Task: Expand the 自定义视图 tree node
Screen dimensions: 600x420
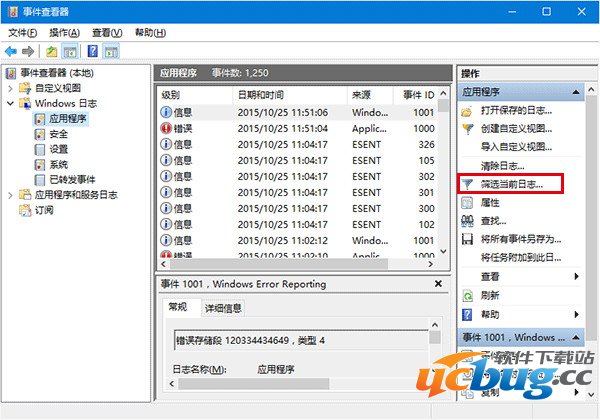Action: coord(11,88)
